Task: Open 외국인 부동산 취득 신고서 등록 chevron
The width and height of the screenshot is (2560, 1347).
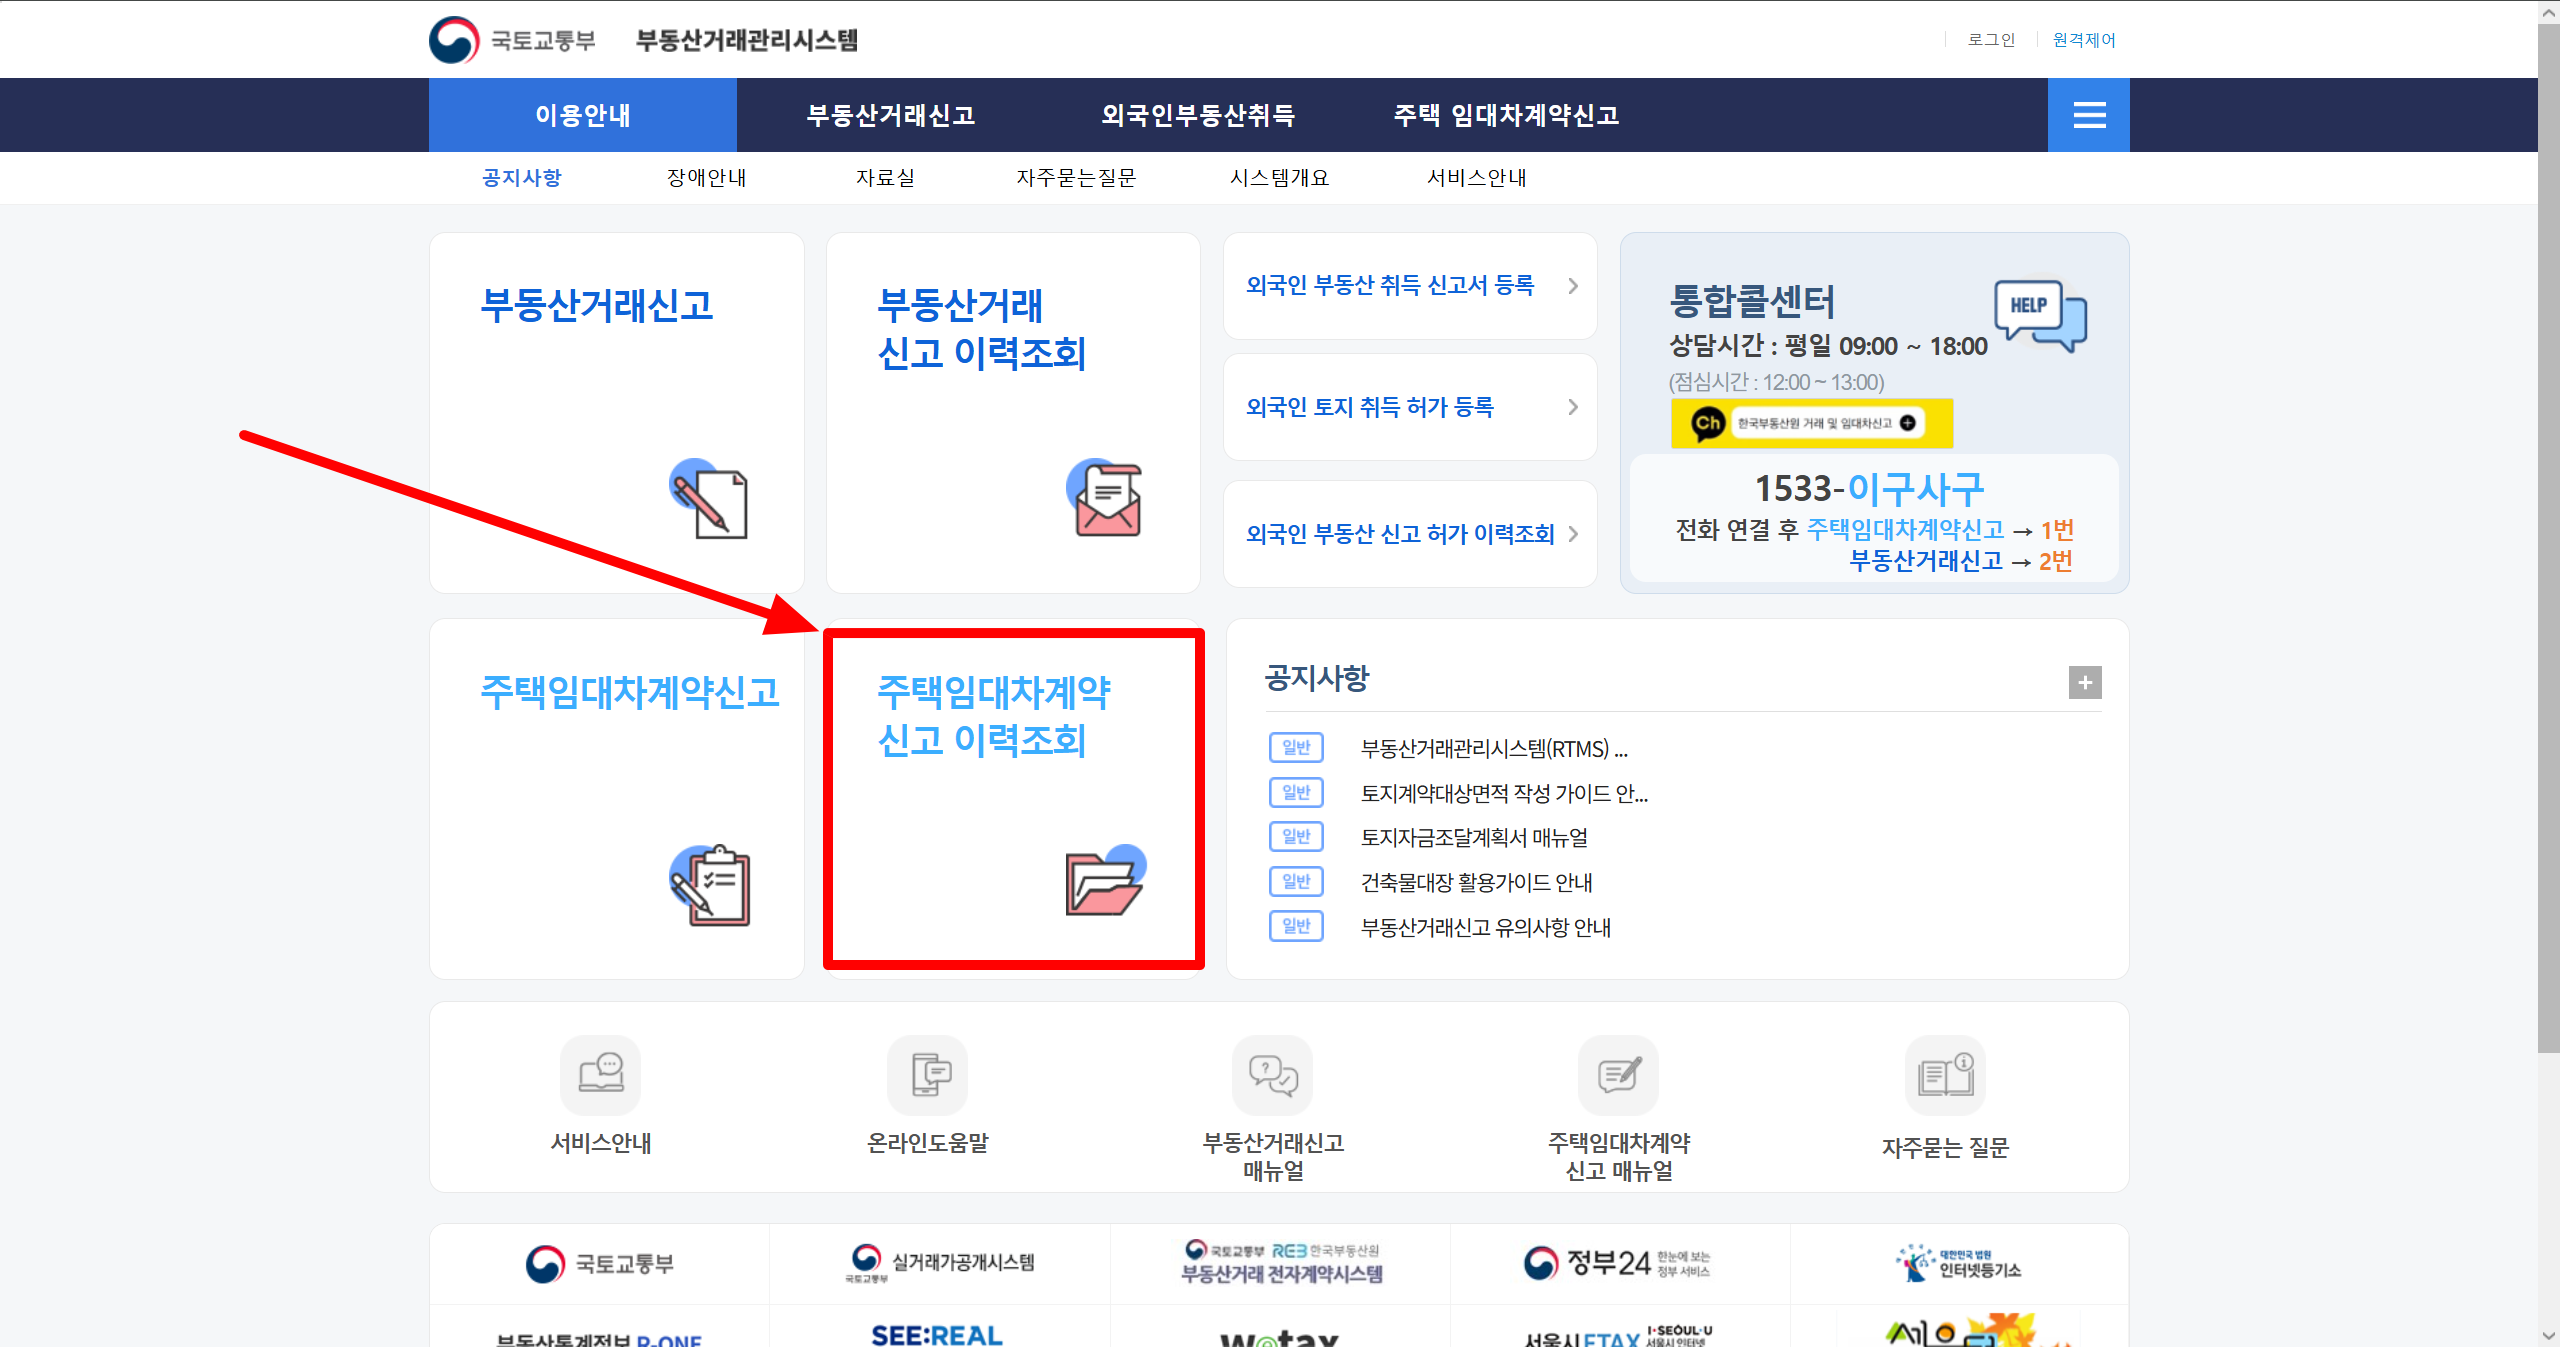Action: point(1573,286)
